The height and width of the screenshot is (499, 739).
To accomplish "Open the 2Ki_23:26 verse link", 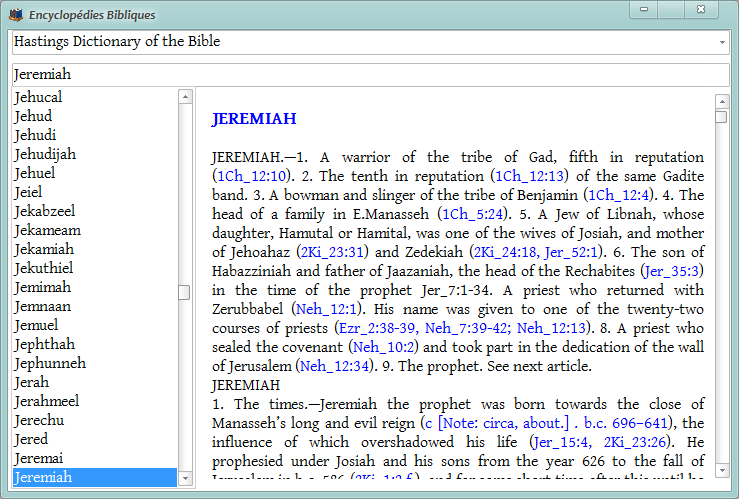I will [635, 442].
